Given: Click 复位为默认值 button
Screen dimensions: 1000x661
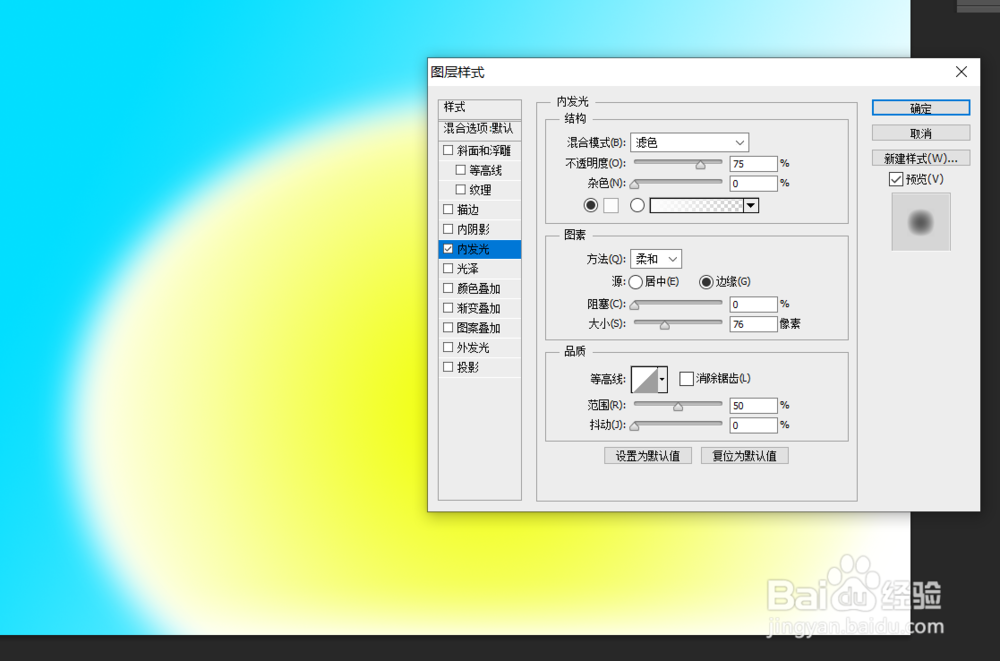Looking at the screenshot, I should tap(745, 456).
